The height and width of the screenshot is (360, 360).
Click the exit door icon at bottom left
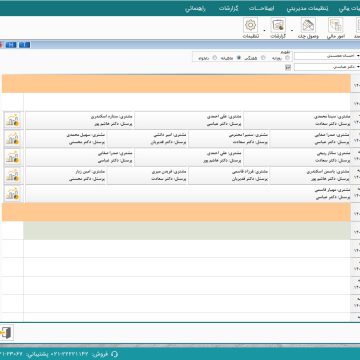pyautogui.click(x=6, y=333)
